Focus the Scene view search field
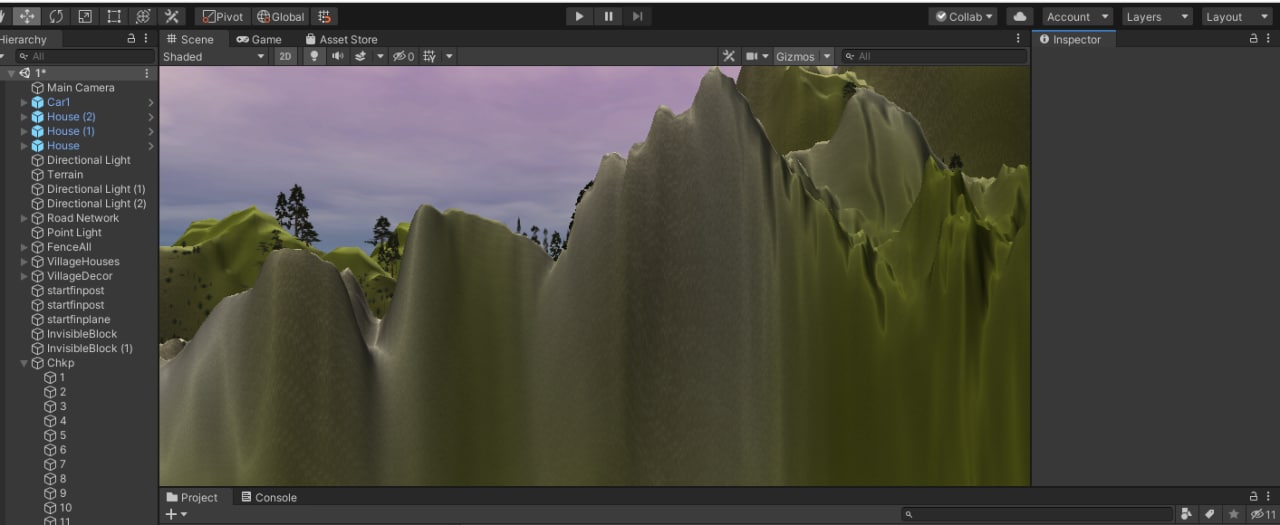The height and width of the screenshot is (525, 1280). click(x=934, y=56)
